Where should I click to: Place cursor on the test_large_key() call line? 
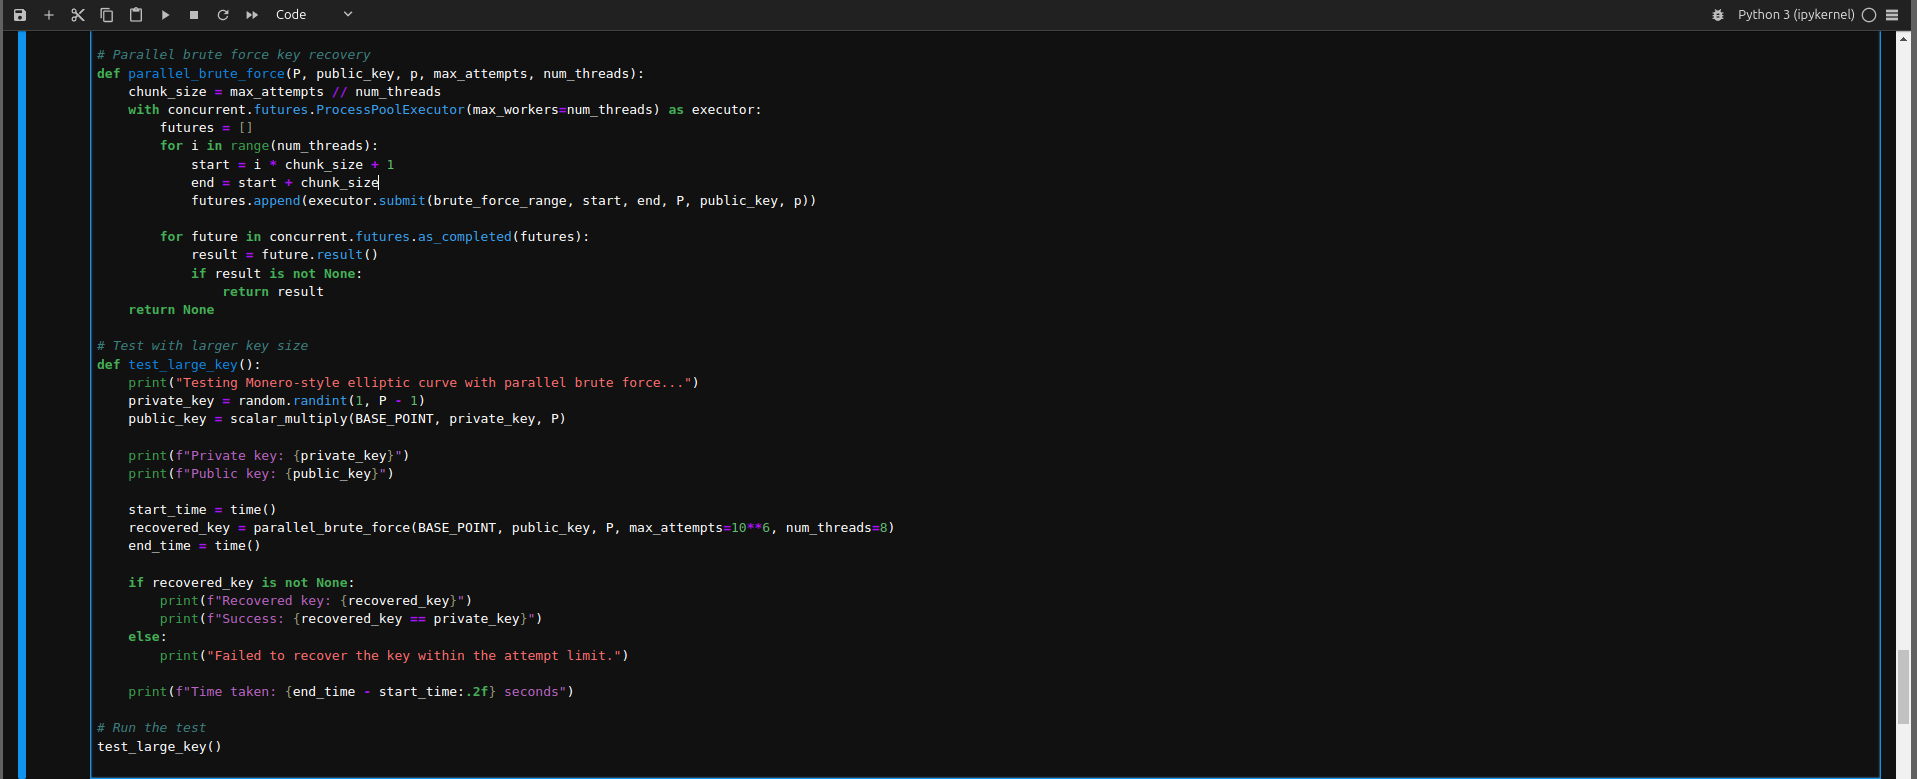click(x=159, y=747)
